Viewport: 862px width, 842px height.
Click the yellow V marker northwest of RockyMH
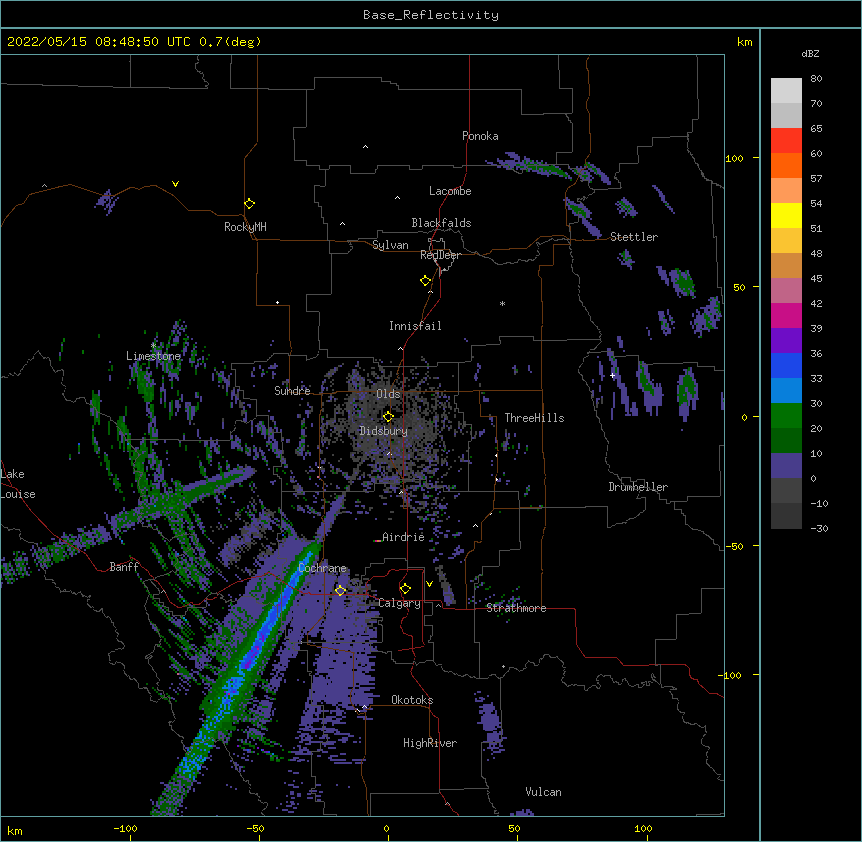tap(175, 184)
